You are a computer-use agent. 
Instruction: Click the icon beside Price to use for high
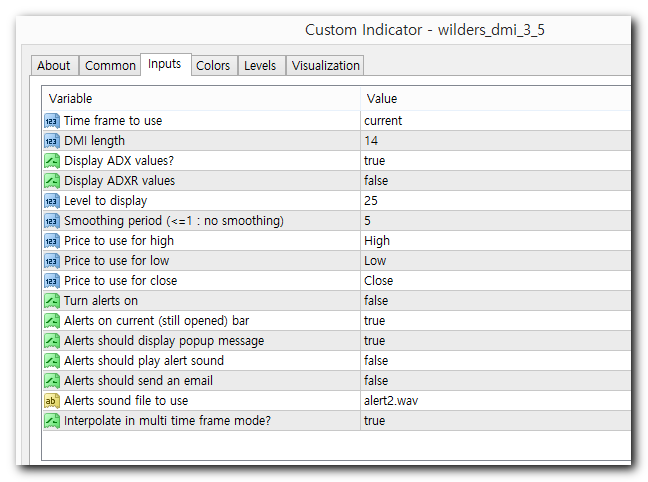click(x=52, y=241)
